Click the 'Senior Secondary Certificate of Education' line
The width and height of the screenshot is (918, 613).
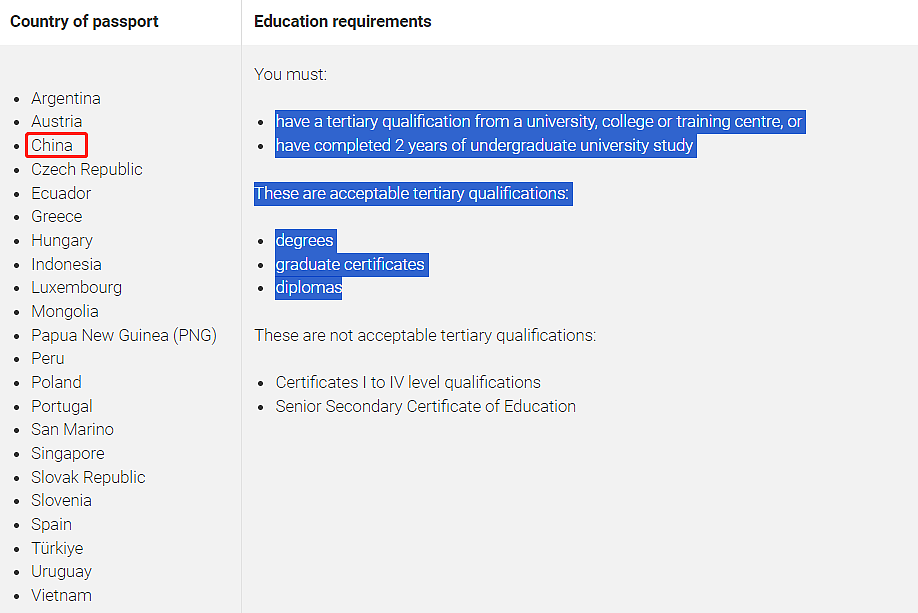point(426,406)
